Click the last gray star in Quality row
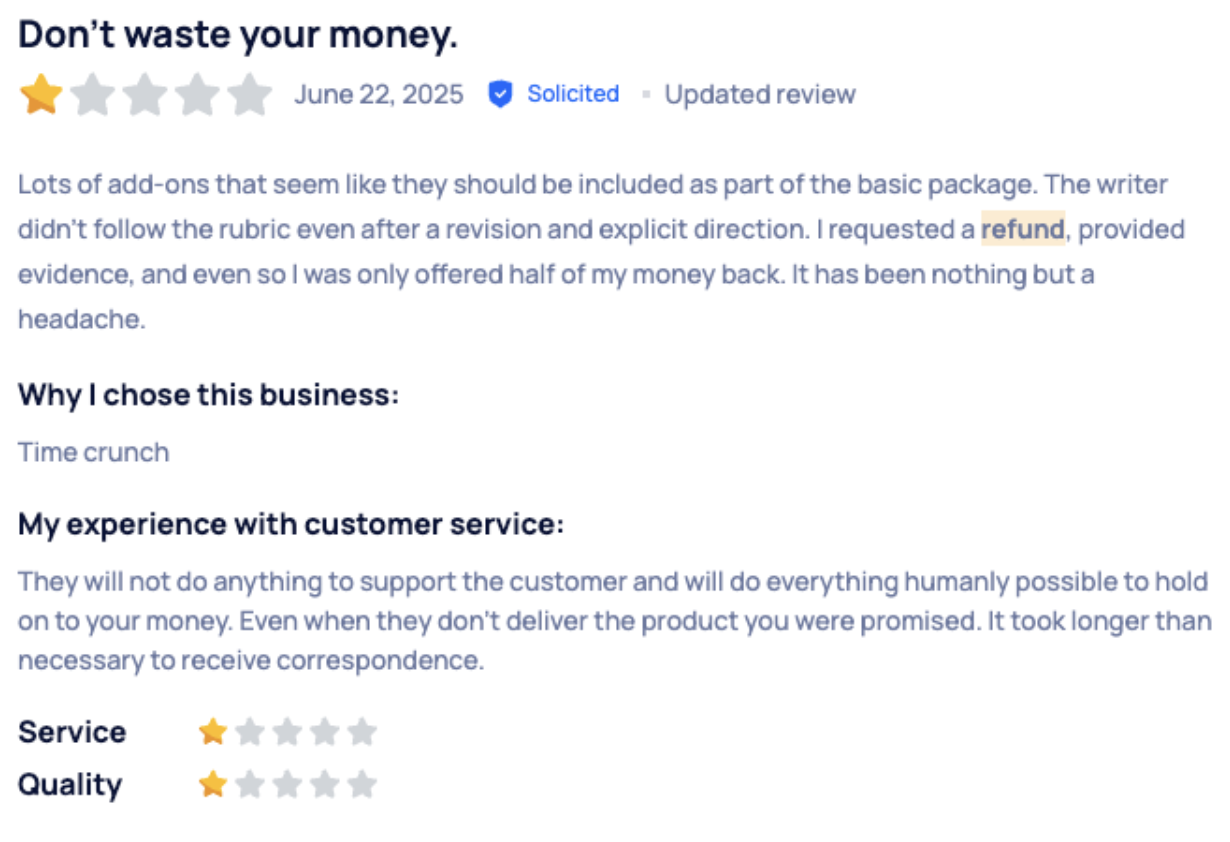The image size is (1230, 842). (x=362, y=784)
